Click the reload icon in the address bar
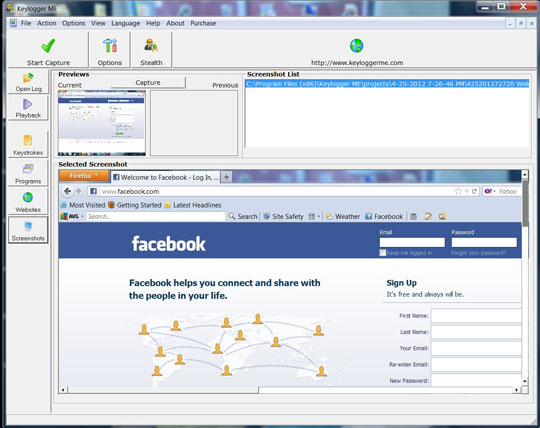The width and height of the screenshot is (540, 428). (474, 191)
